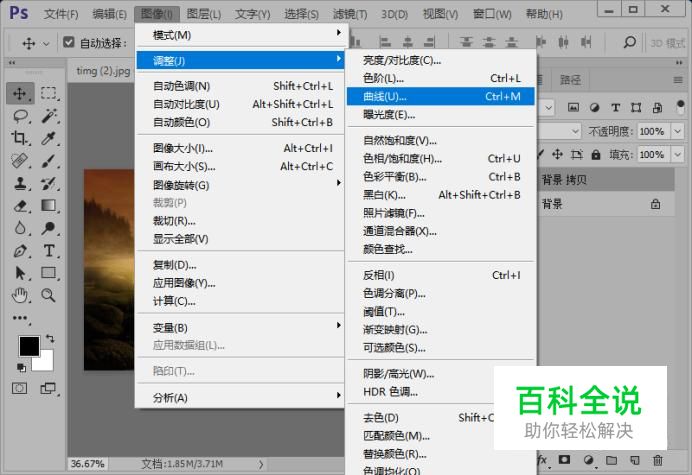Toggle adjustment layer filter

pyautogui.click(x=594, y=107)
